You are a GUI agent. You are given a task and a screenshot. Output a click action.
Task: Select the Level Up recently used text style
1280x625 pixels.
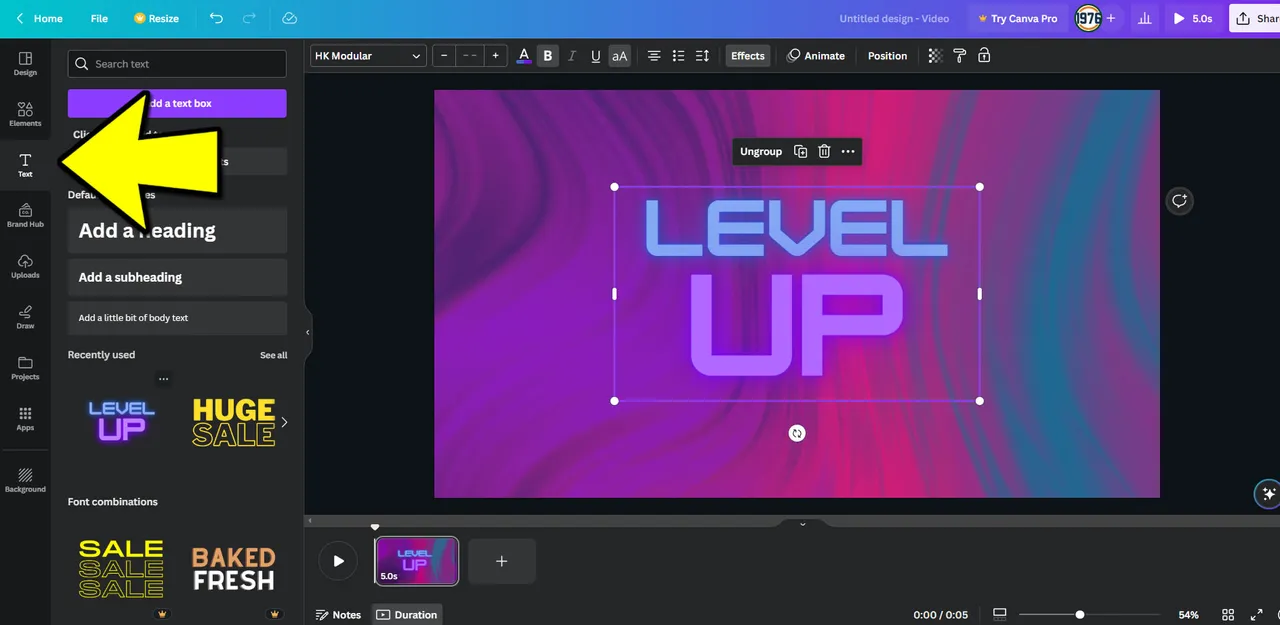[121, 420]
